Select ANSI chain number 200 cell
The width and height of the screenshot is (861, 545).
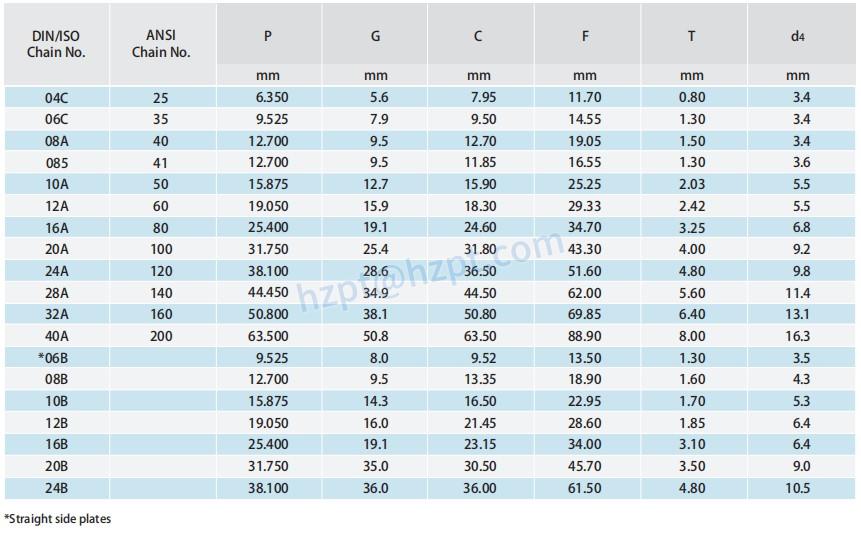coord(161,336)
